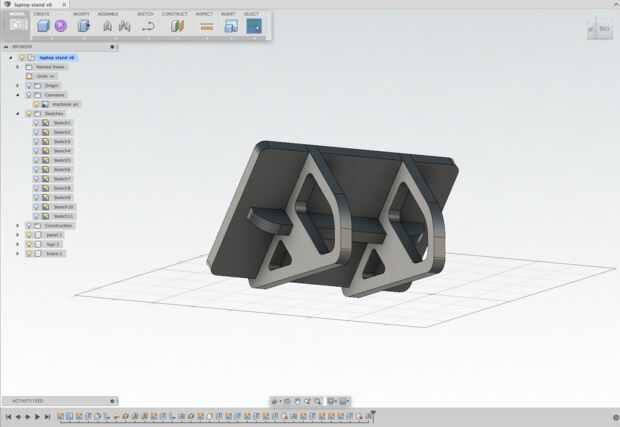Click the Insert image icon
This screenshot has height=427, width=620.
click(231, 26)
